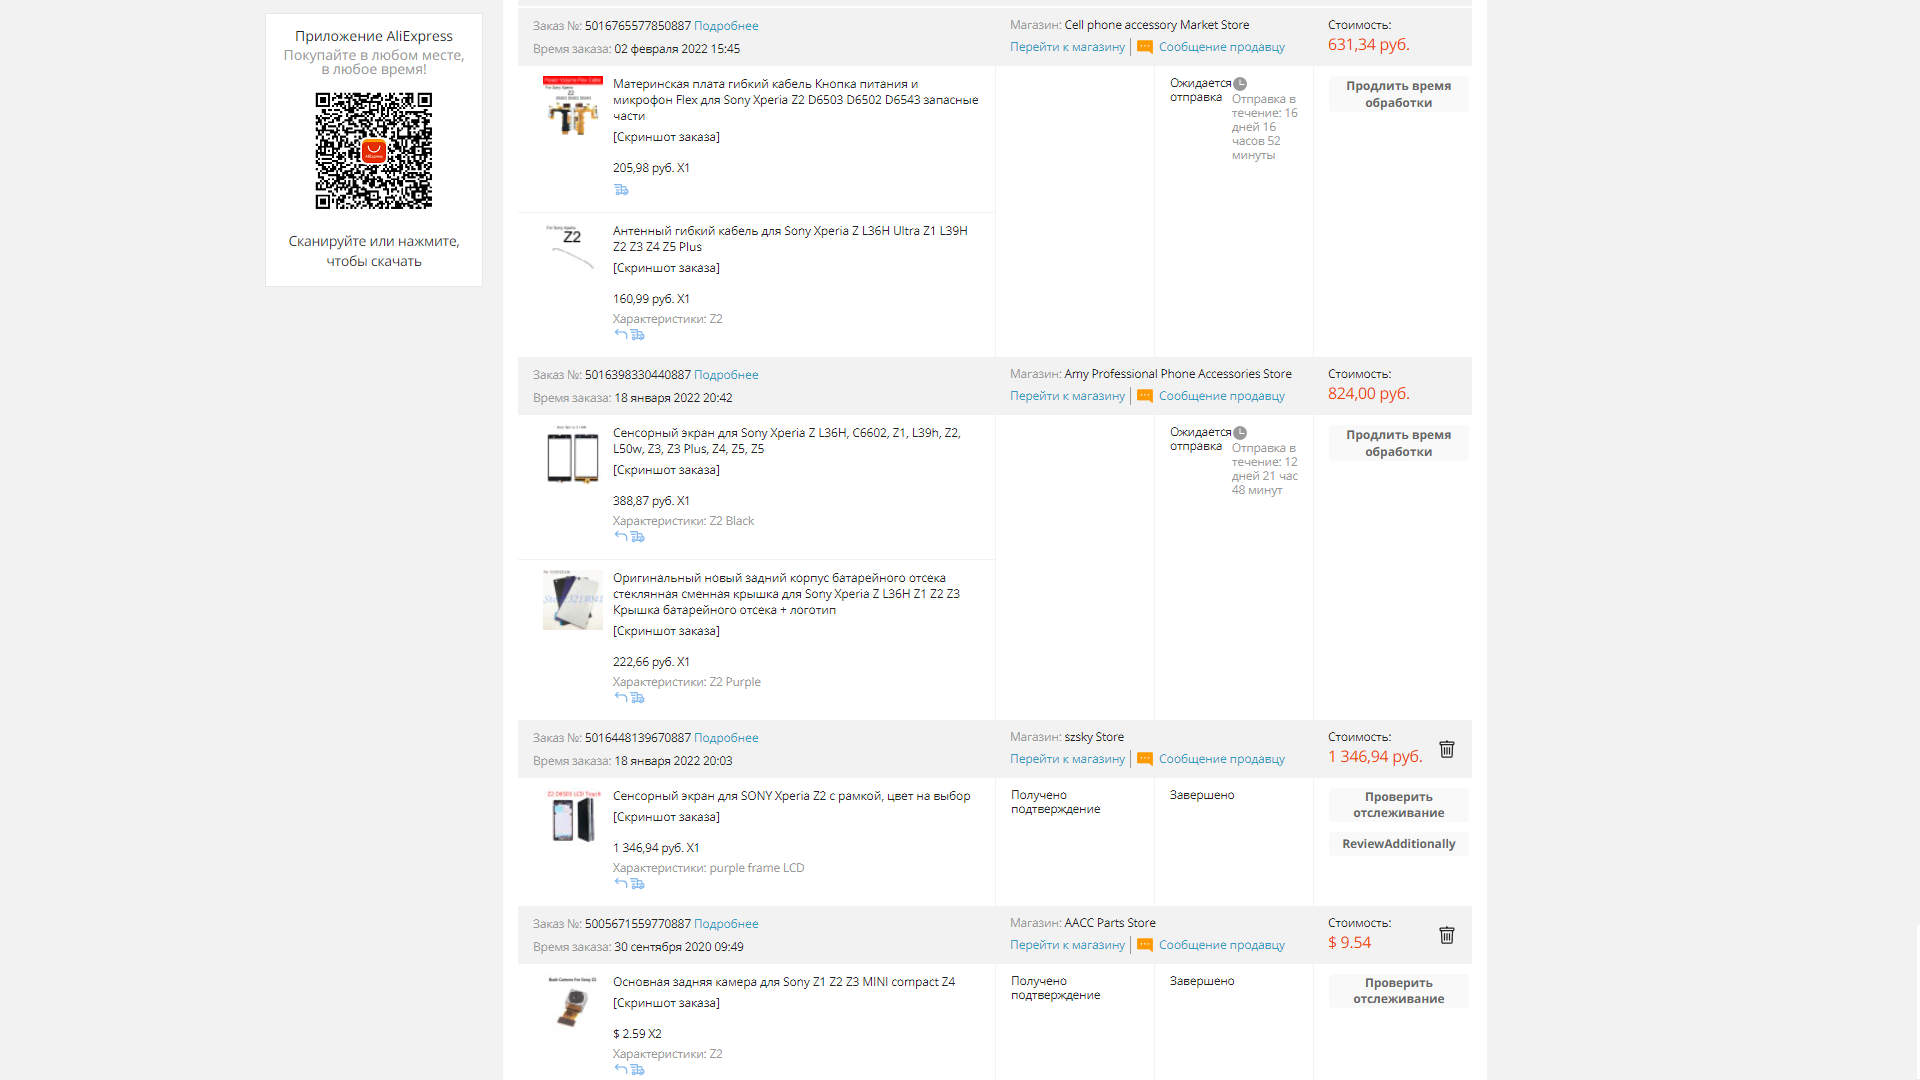1920x1080 pixels.
Task: Click chat icon for Amy Professional Phone Accessories Store
Action: [x=1145, y=396]
